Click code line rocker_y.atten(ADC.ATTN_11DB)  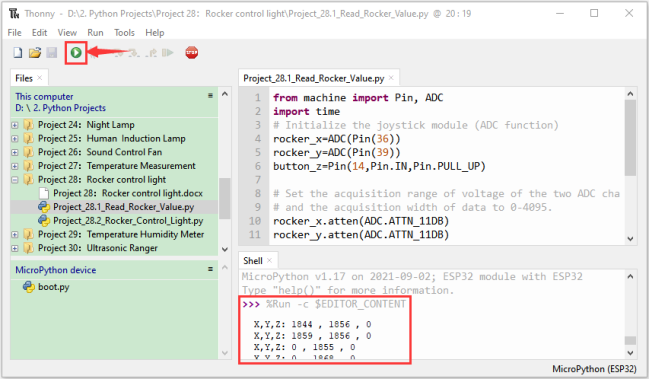(361, 234)
